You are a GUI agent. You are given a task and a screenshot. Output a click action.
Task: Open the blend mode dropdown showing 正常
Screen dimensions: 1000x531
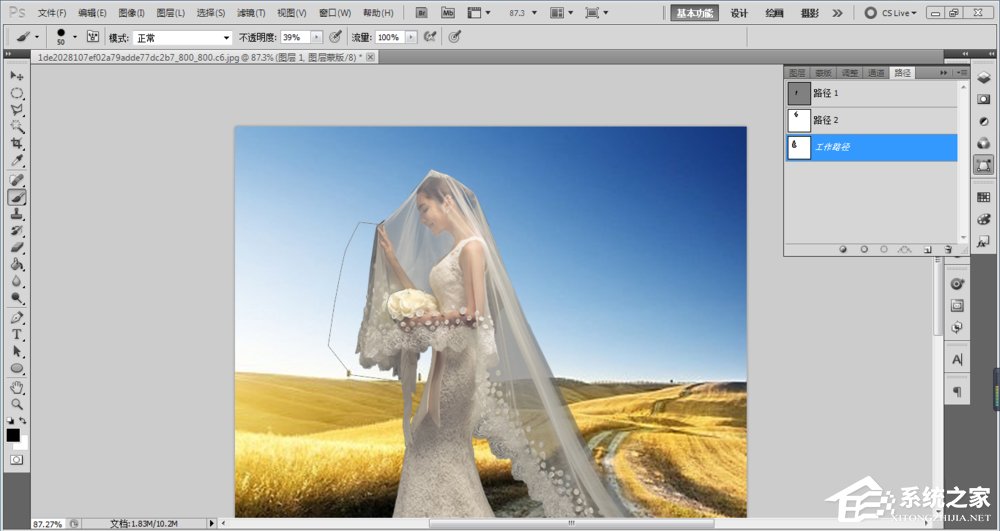click(x=183, y=37)
